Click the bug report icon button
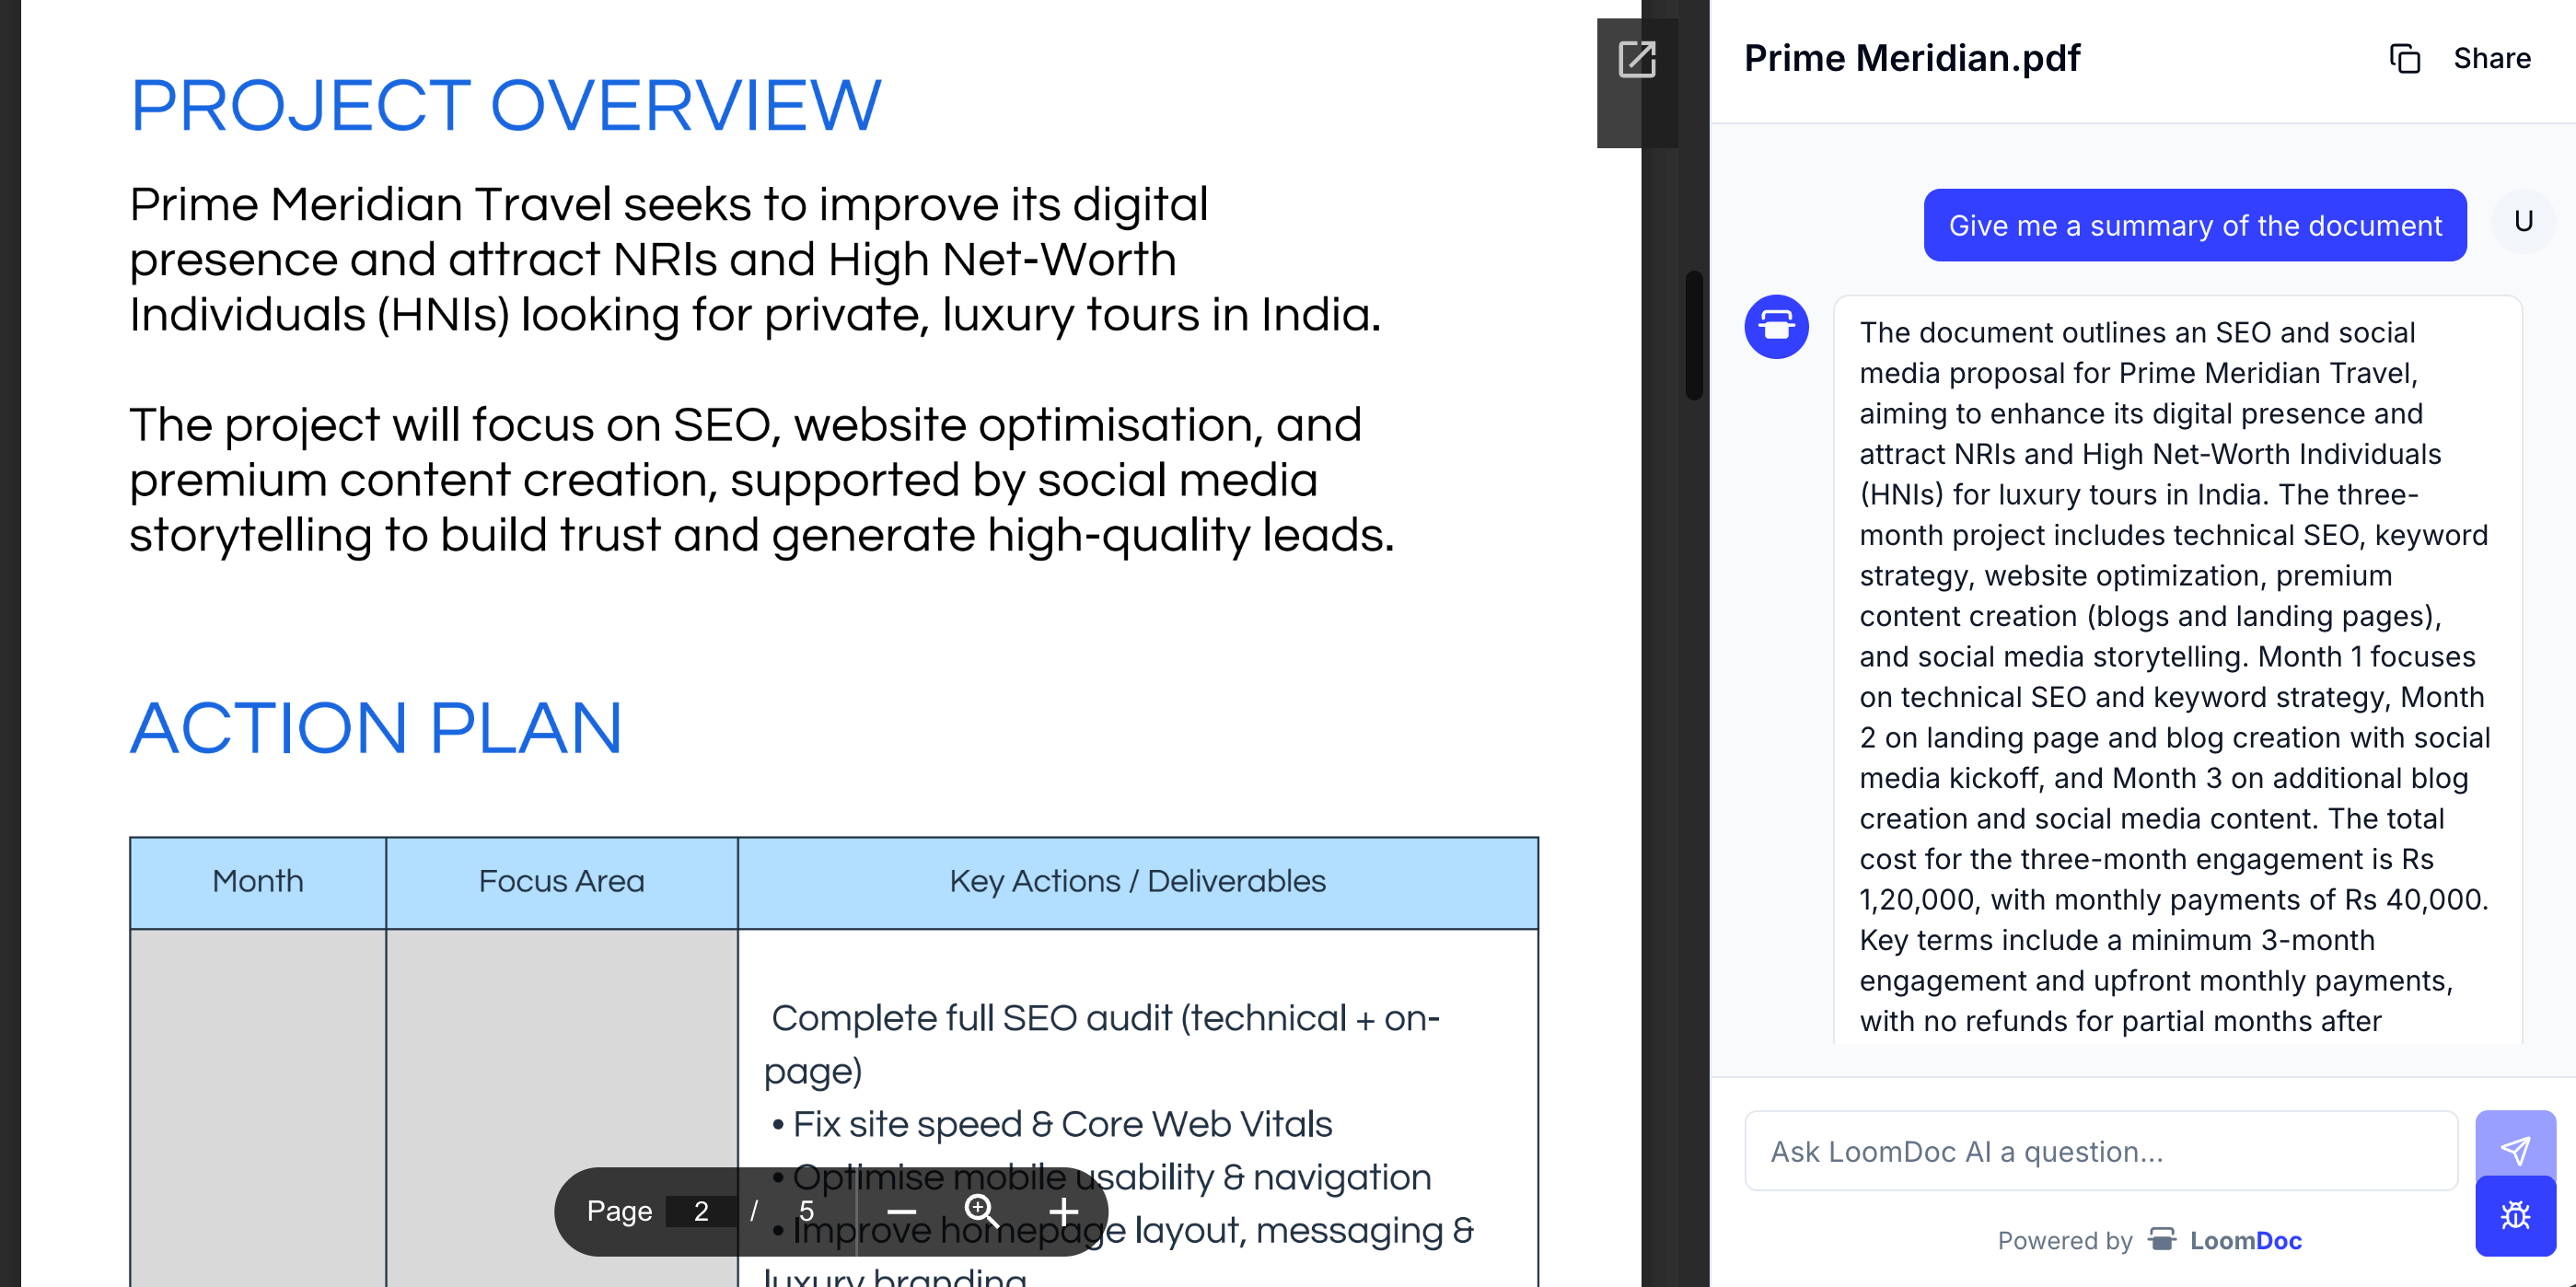Viewport: 2576px width, 1287px height. 2514,1215
